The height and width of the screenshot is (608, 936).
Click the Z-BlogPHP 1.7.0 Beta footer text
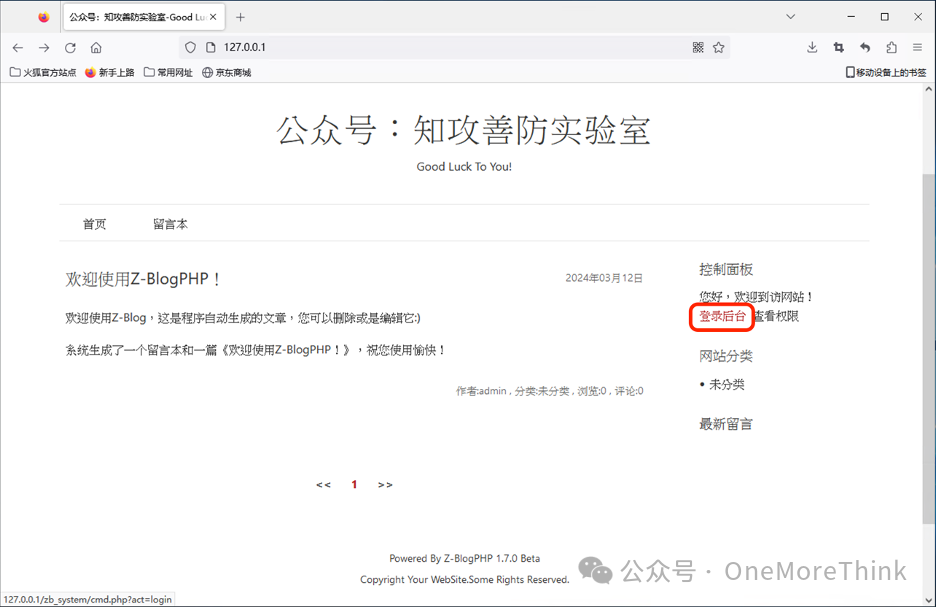[492, 558]
